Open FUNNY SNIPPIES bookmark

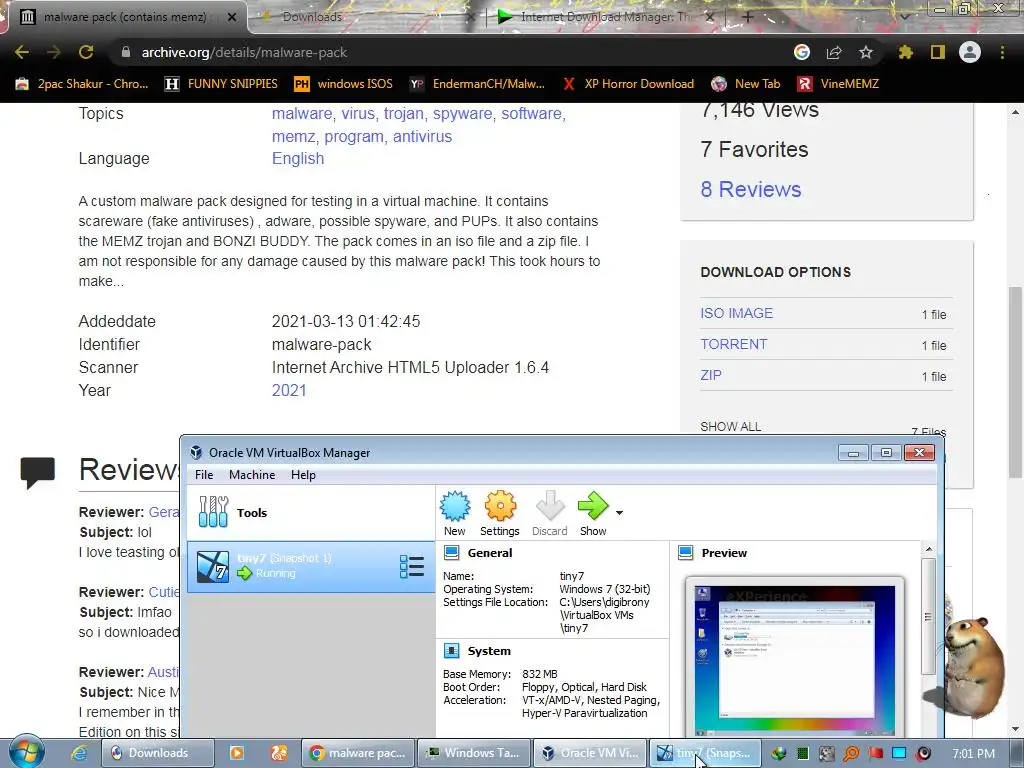pyautogui.click(x=221, y=84)
